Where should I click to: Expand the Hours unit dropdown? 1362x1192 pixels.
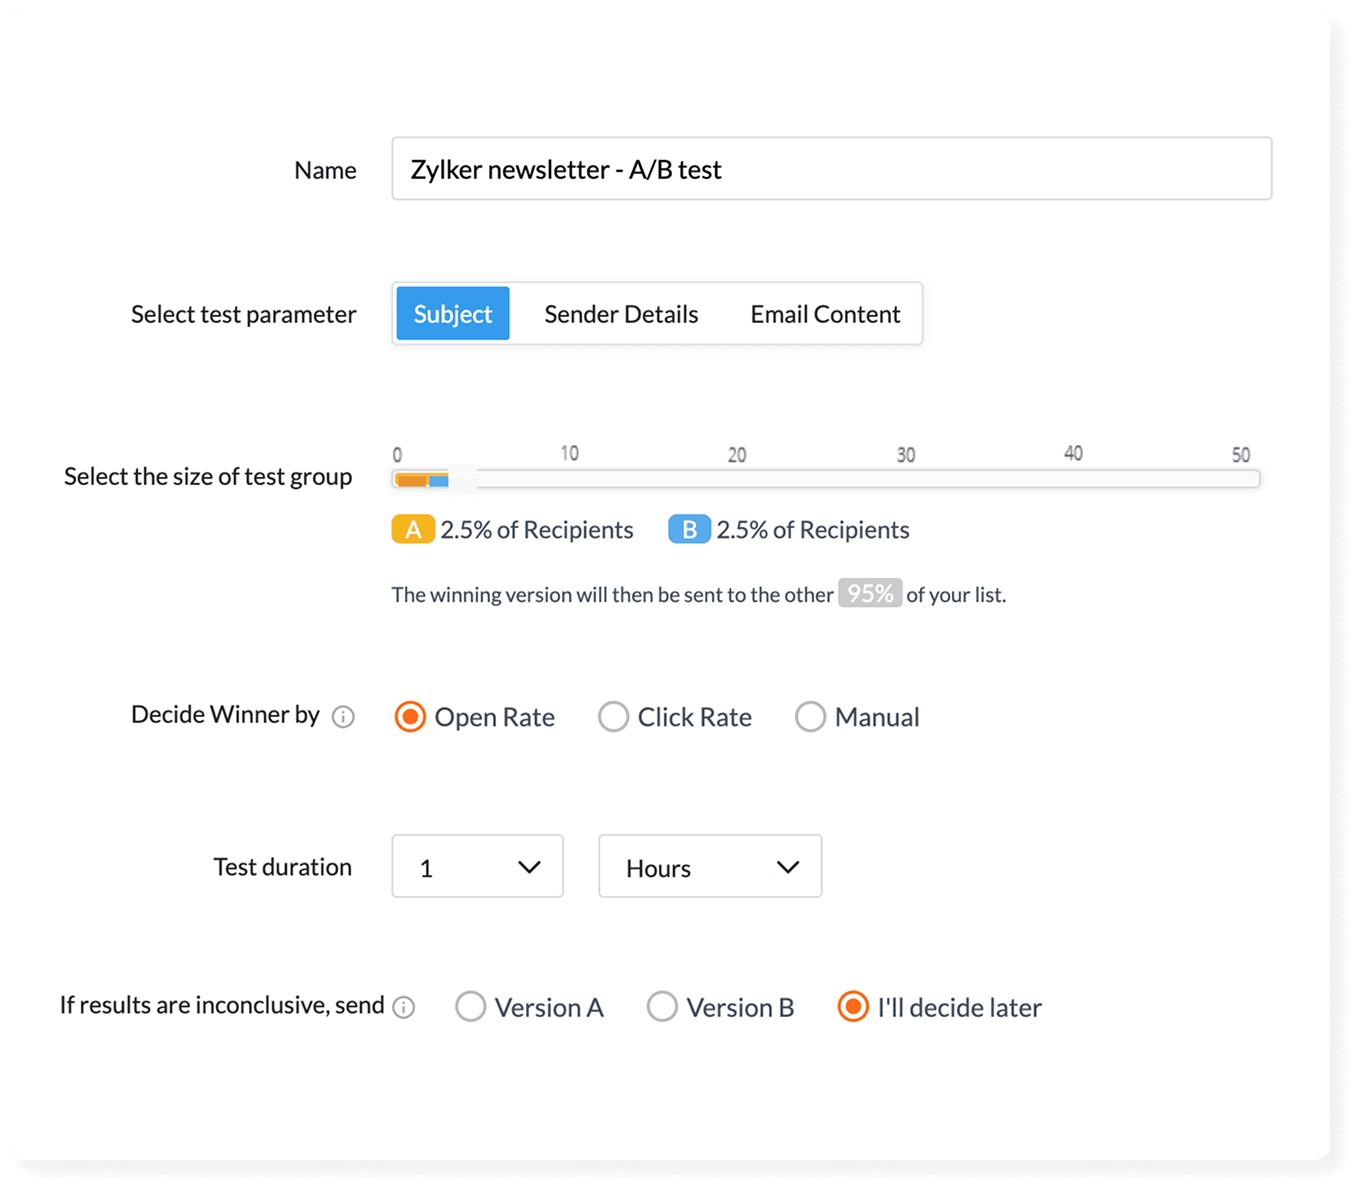(710, 867)
